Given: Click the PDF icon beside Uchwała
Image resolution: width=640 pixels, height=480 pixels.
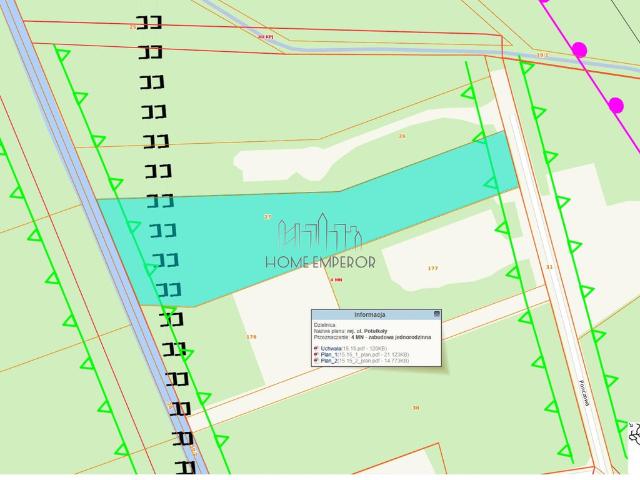Looking at the screenshot, I should [316, 349].
